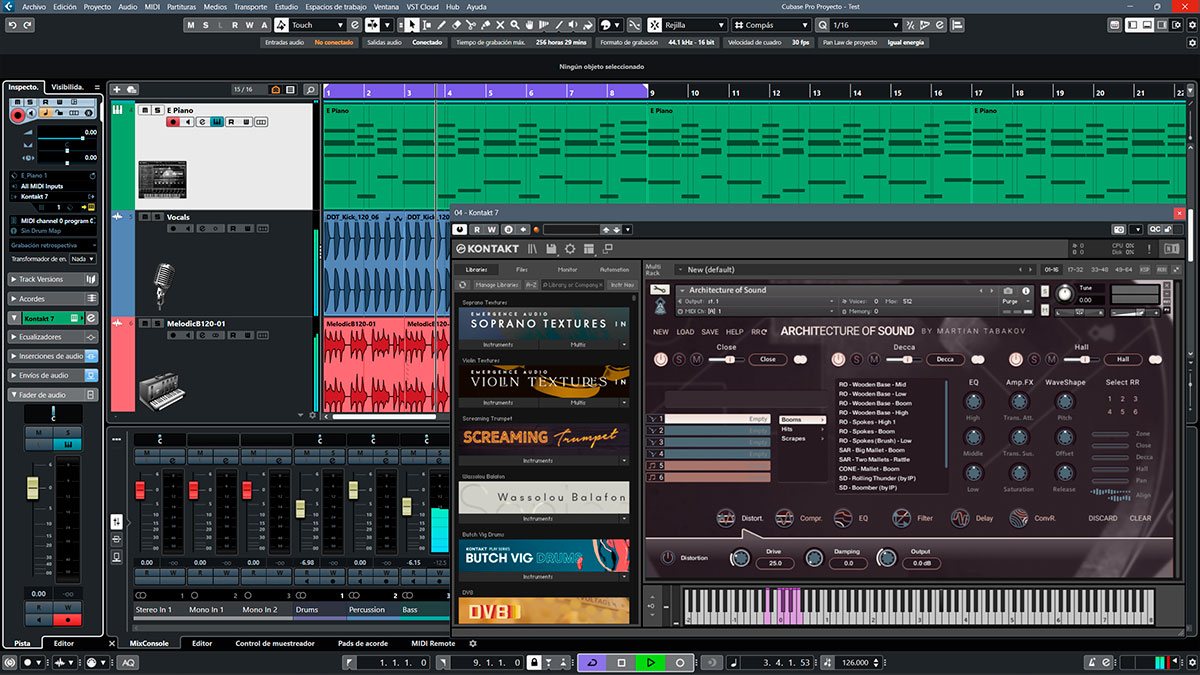Enable record on E Piano track

173,122
